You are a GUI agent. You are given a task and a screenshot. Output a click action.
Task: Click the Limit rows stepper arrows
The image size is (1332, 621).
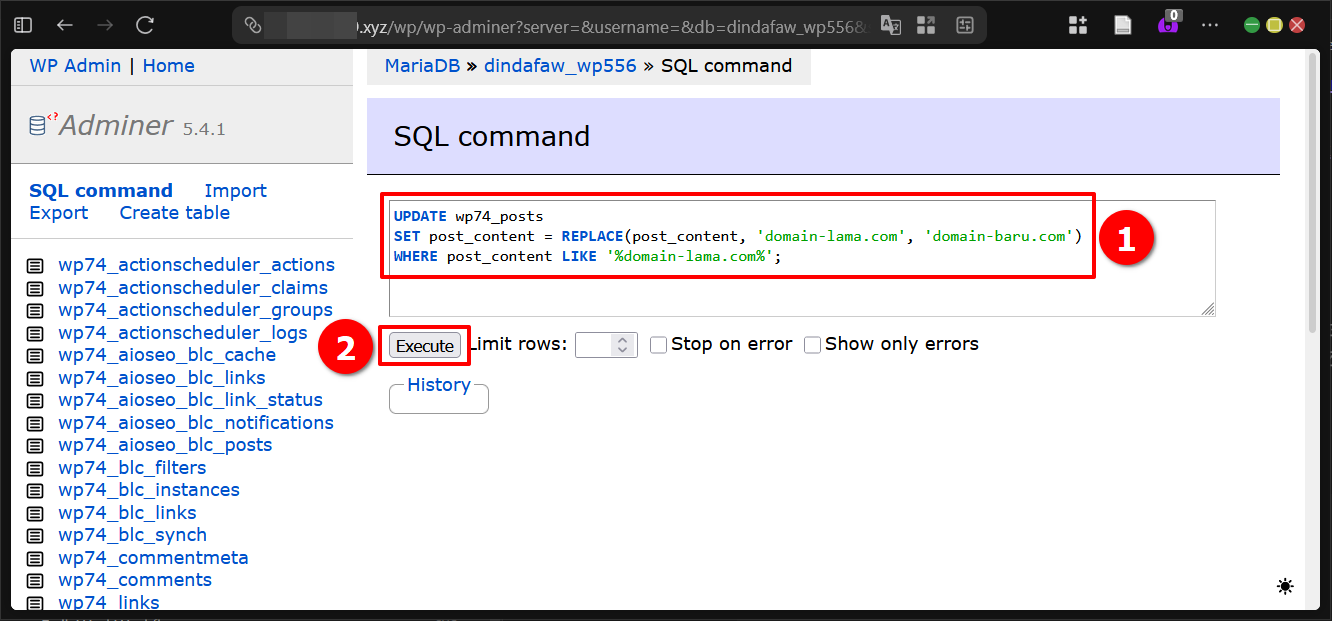[x=622, y=345]
